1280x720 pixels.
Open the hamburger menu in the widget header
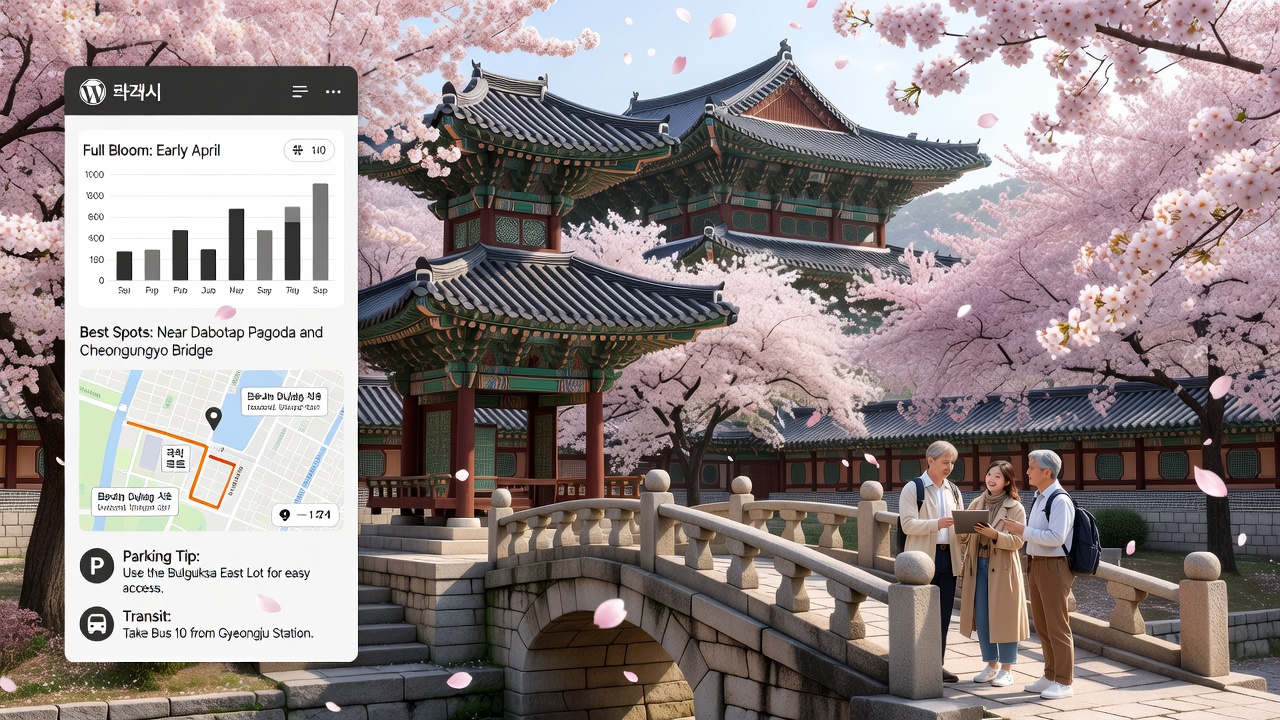(x=300, y=92)
